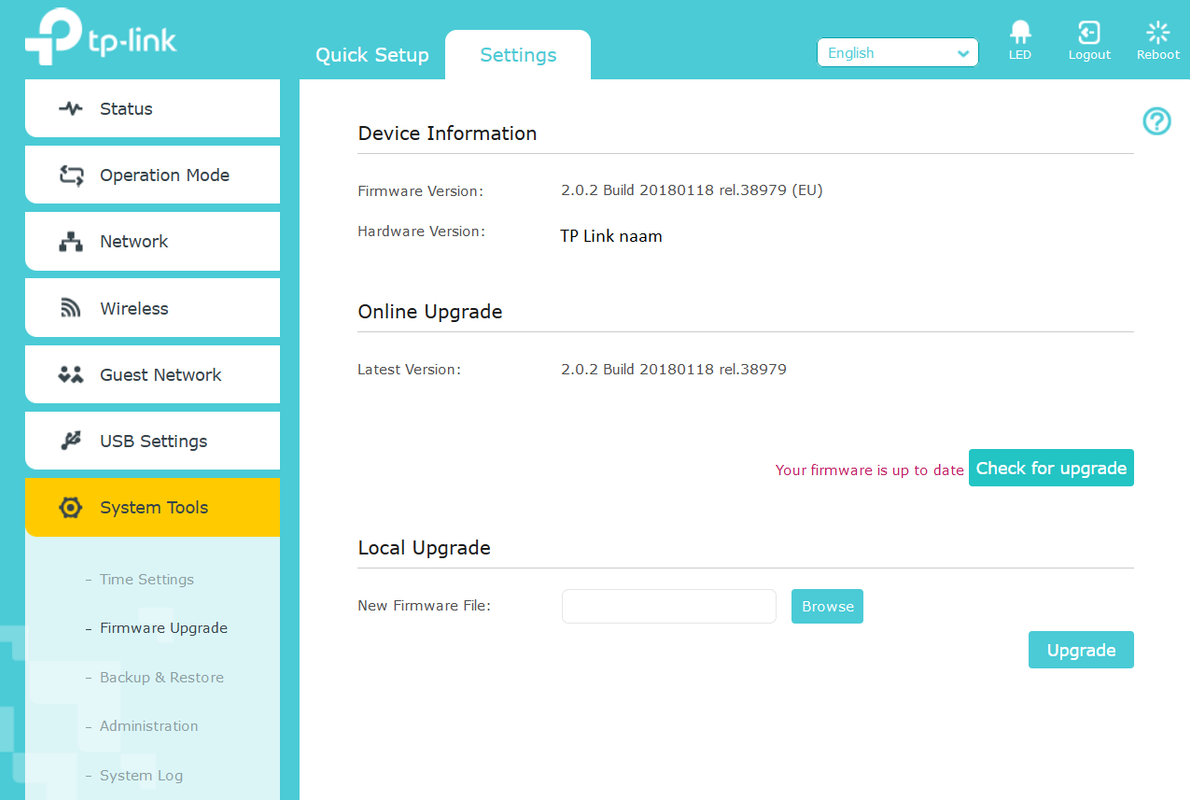Image resolution: width=1190 pixels, height=800 pixels.
Task: Click the 'Latest Version:' label
Action: (408, 370)
